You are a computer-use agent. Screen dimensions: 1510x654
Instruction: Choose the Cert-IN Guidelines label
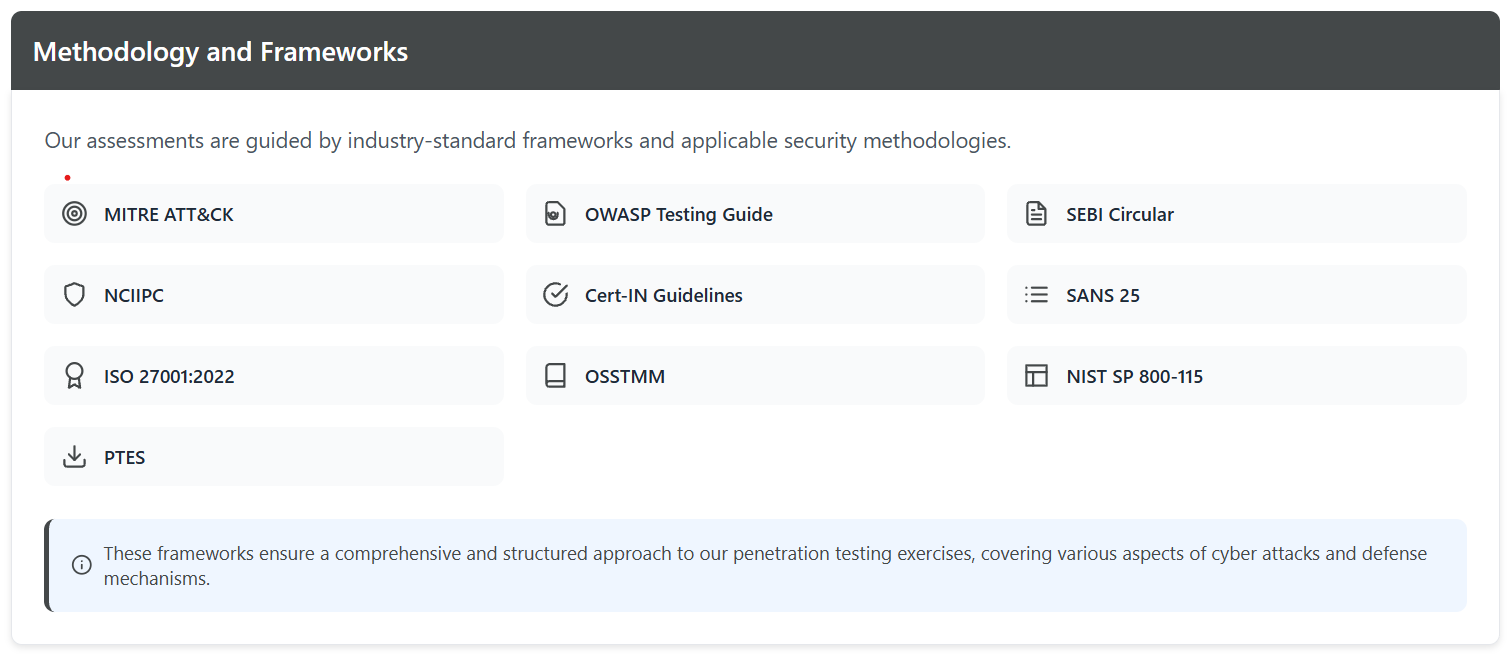click(x=663, y=295)
